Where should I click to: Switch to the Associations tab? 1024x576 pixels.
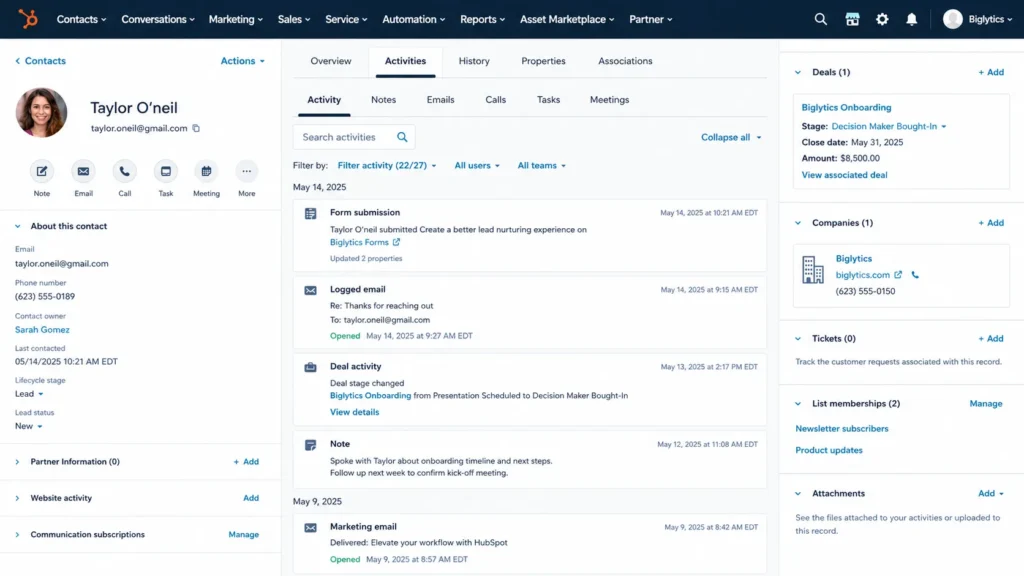click(x=625, y=61)
